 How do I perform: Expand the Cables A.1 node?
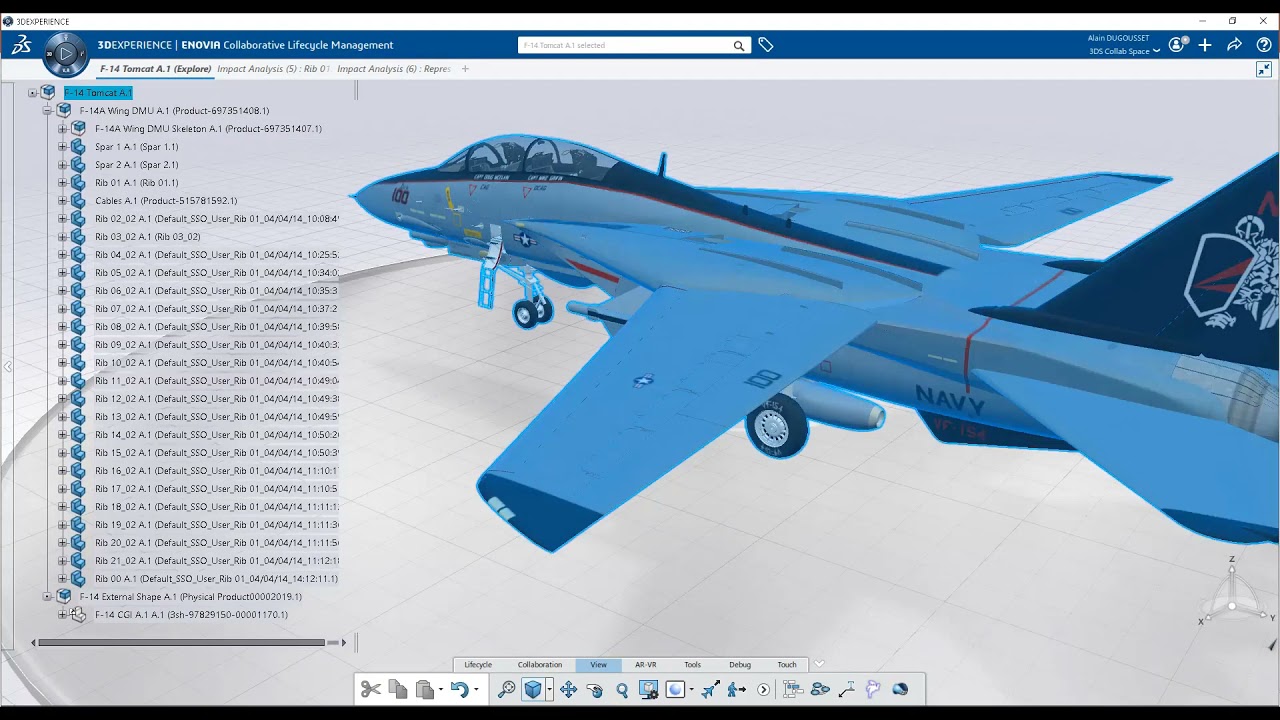pyautogui.click(x=62, y=201)
